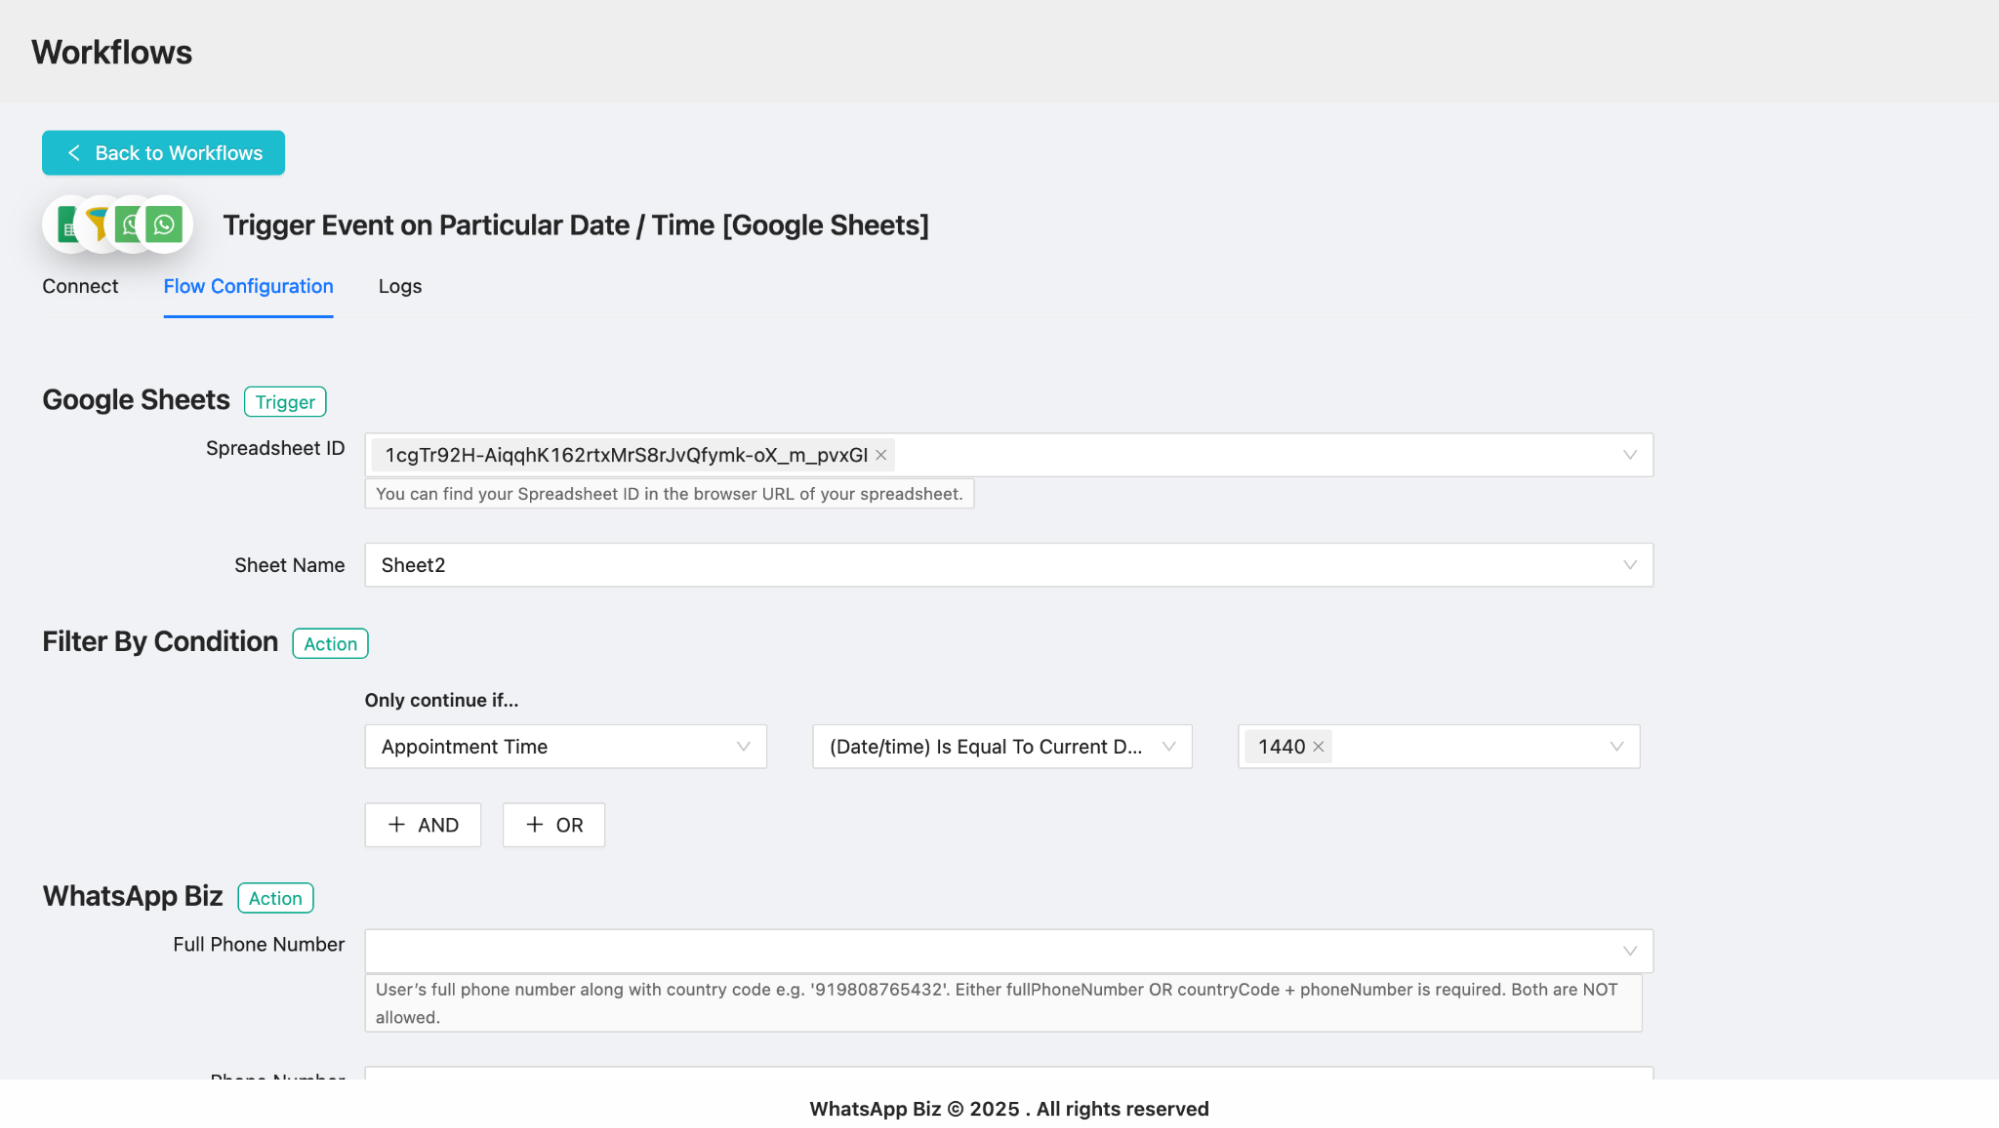Remove the selected Spreadsheet ID tag

pyautogui.click(x=881, y=455)
